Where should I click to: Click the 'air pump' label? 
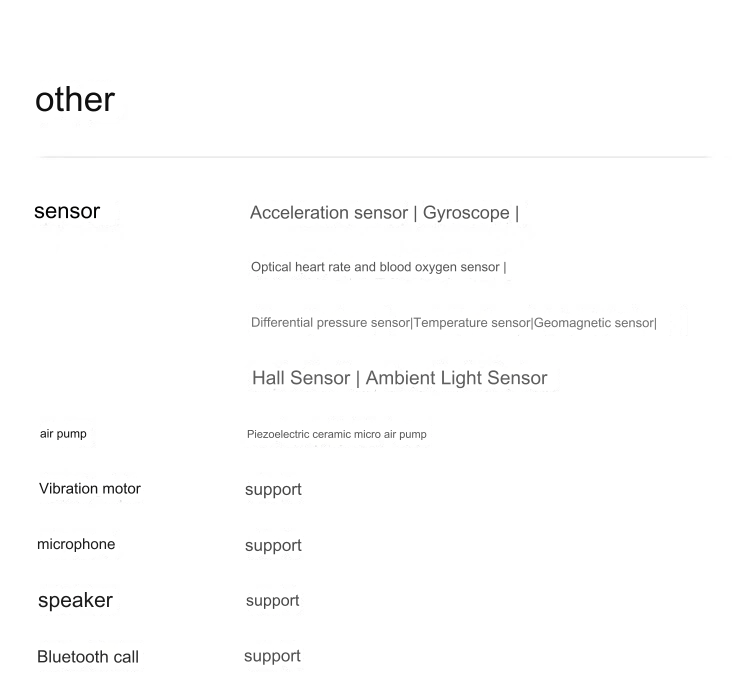pyautogui.click(x=63, y=434)
